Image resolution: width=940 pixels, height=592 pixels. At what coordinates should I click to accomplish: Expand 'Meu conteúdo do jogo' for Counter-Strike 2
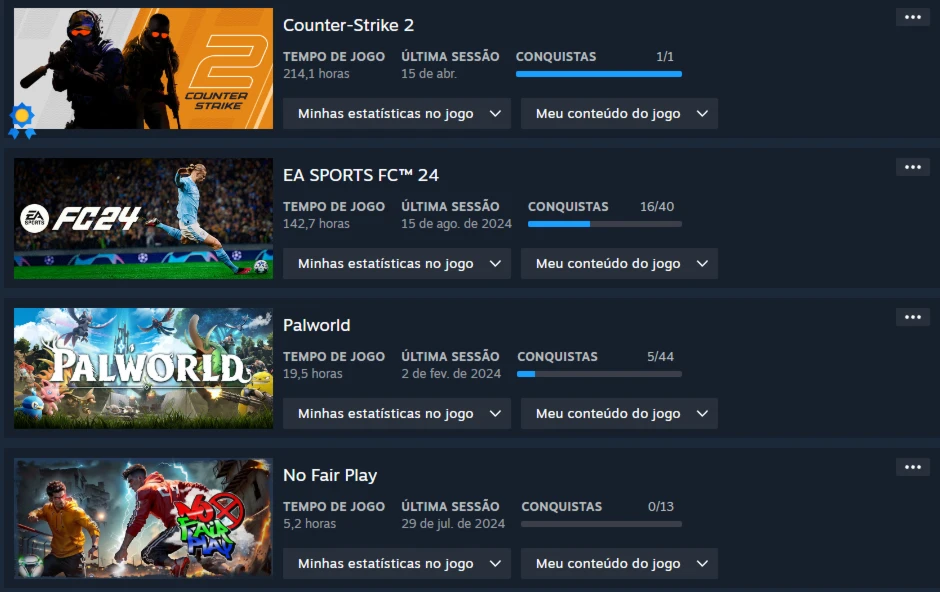(x=619, y=113)
